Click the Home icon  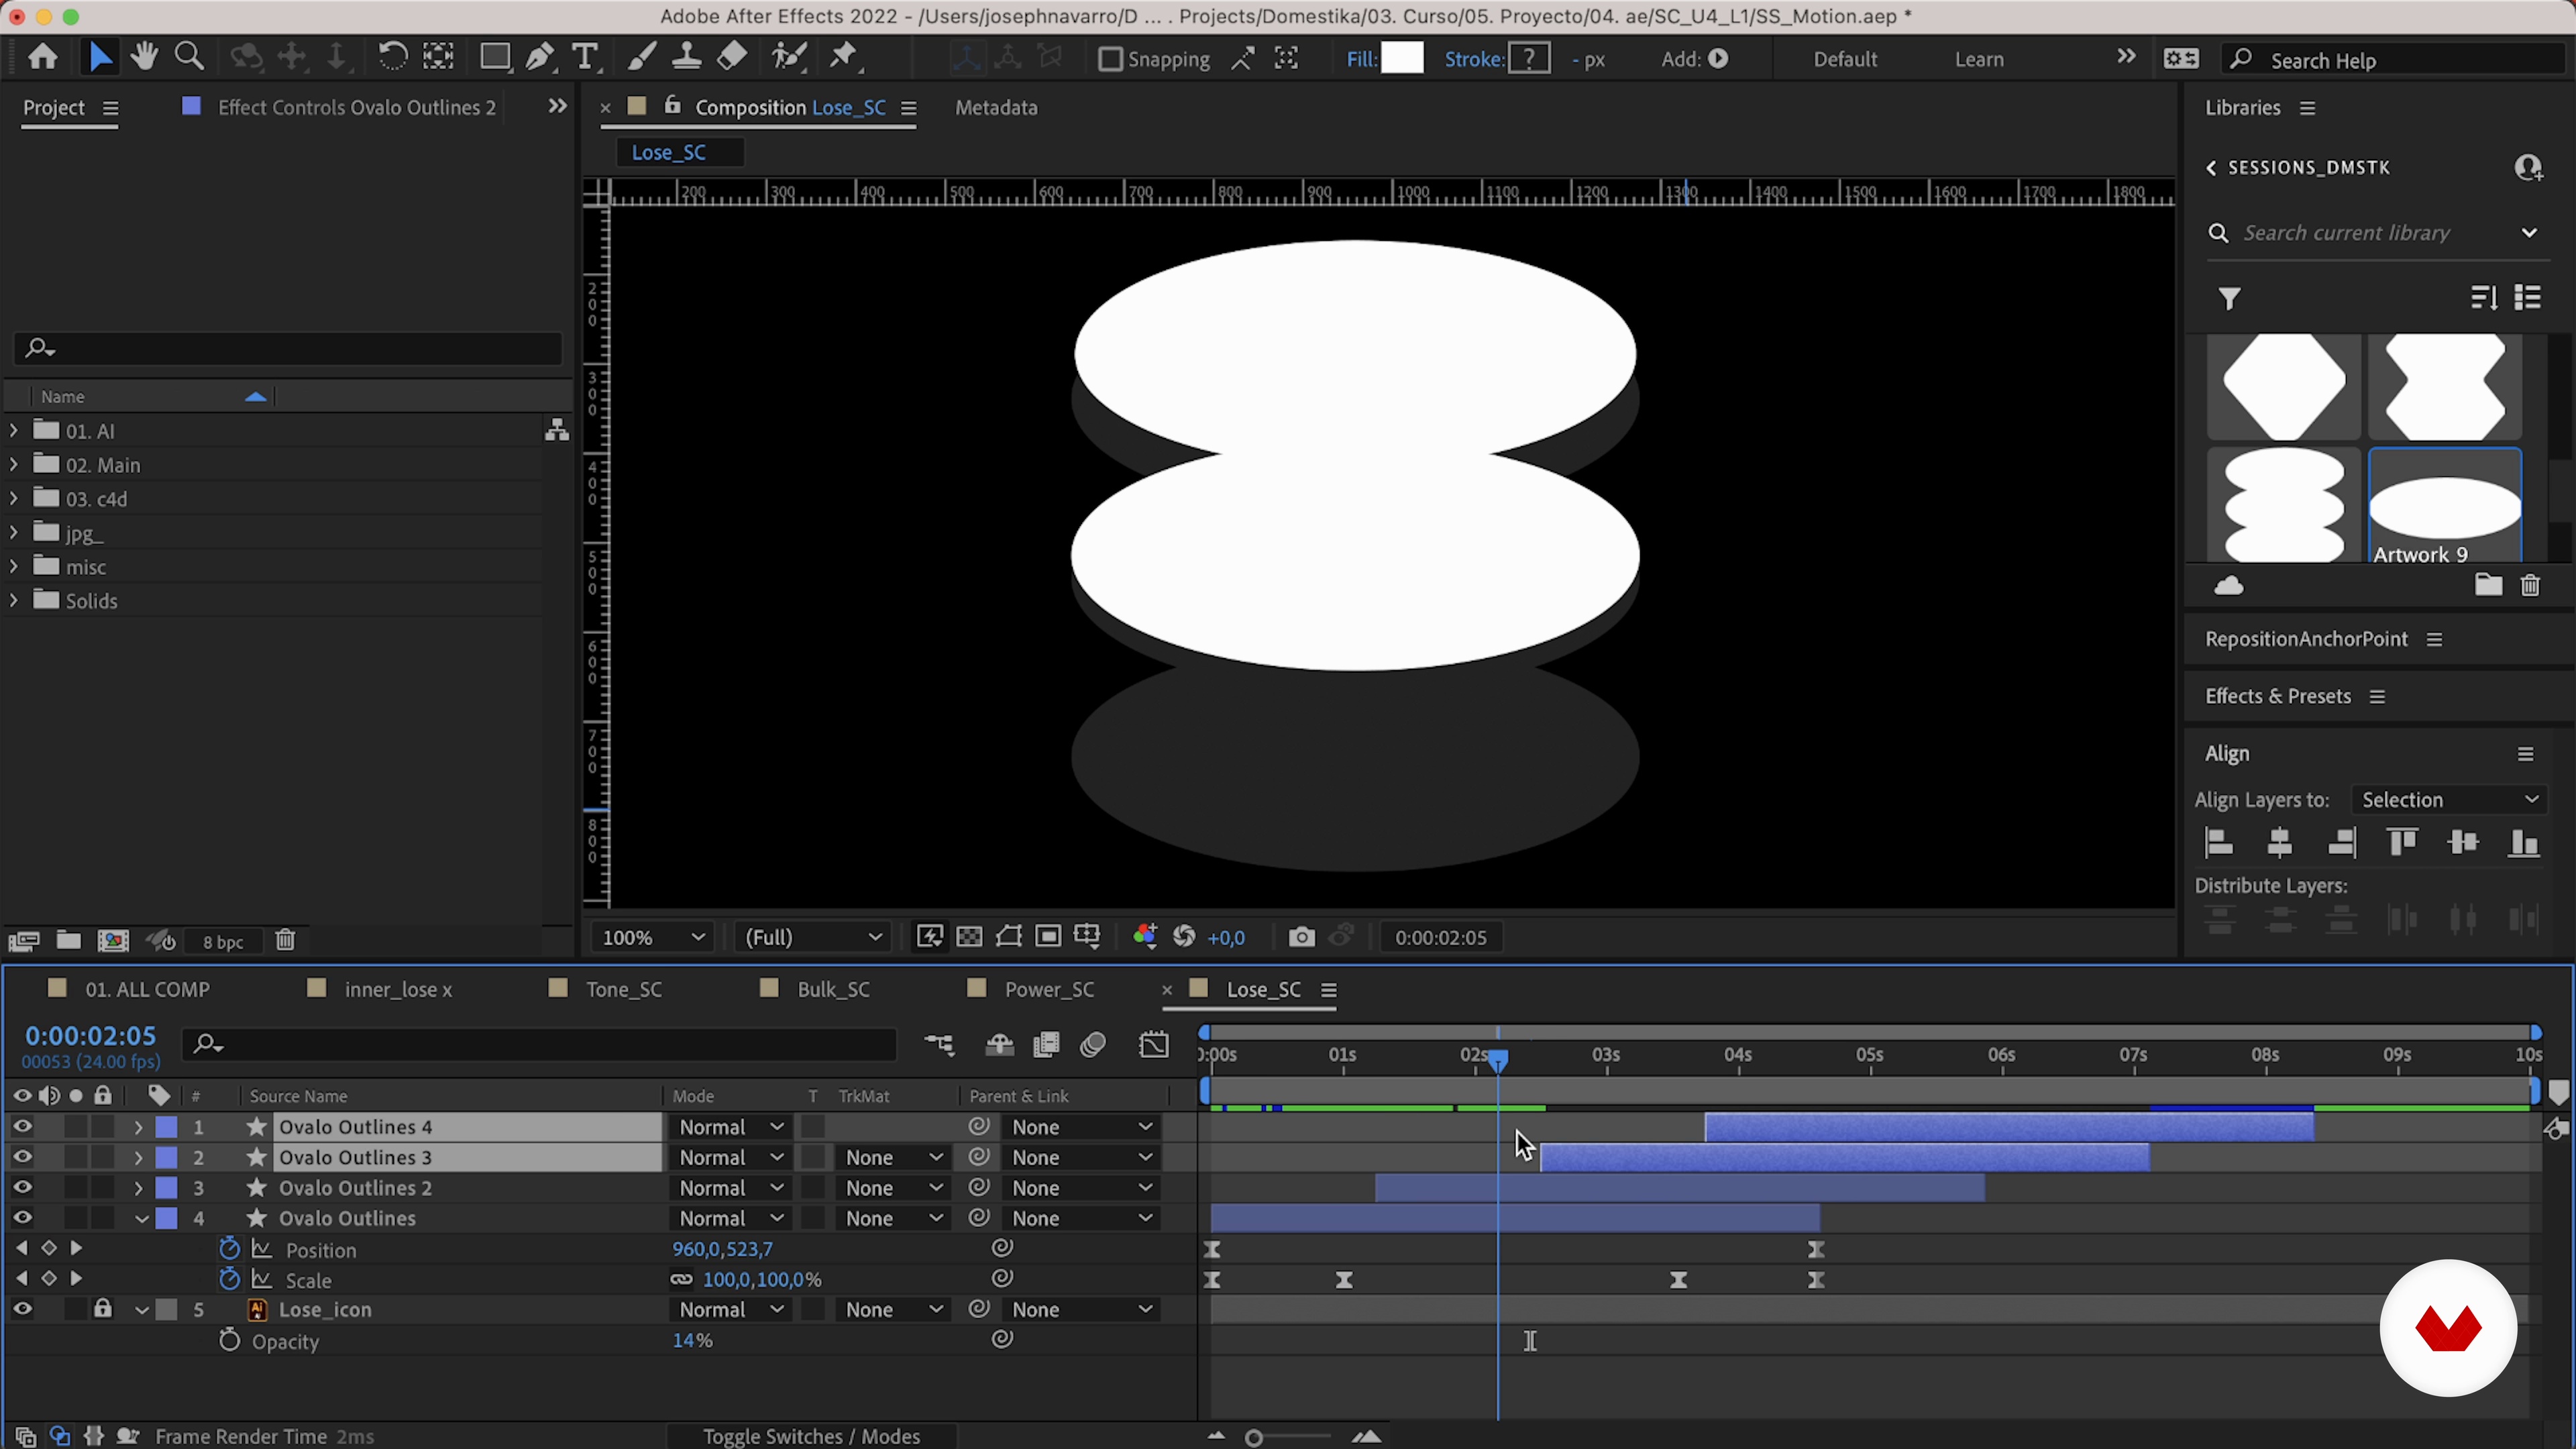coord(42,57)
